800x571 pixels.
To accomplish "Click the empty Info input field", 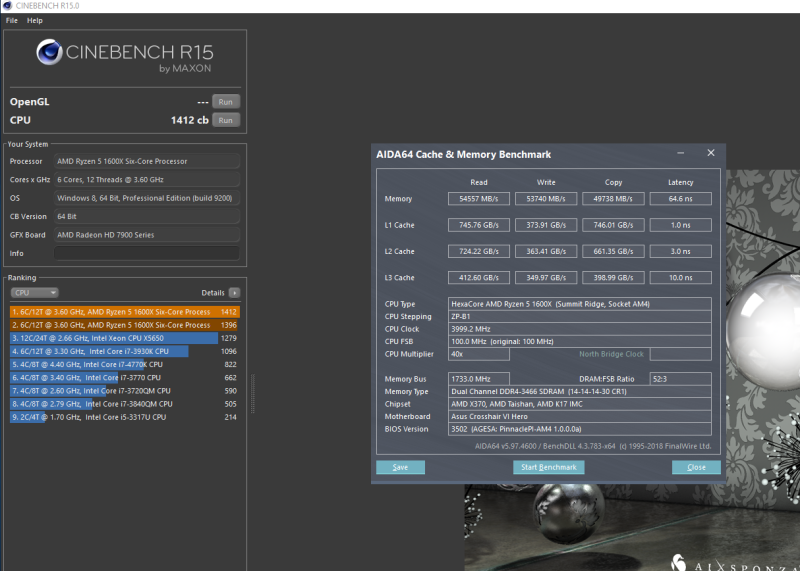I will pos(146,253).
